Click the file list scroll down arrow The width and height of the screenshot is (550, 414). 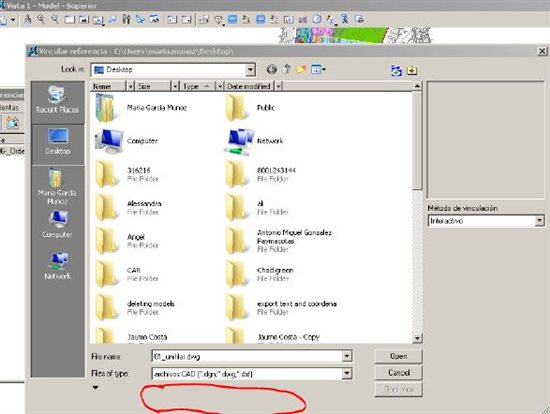417,338
